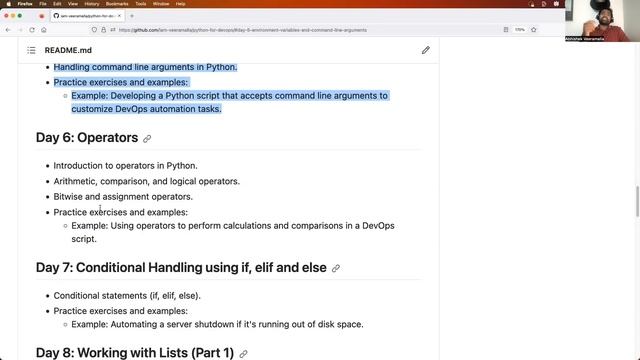The image size is (640, 360).
Task: Click 'Bitwise and assignment operators.' bullet
Action: click(x=123, y=197)
